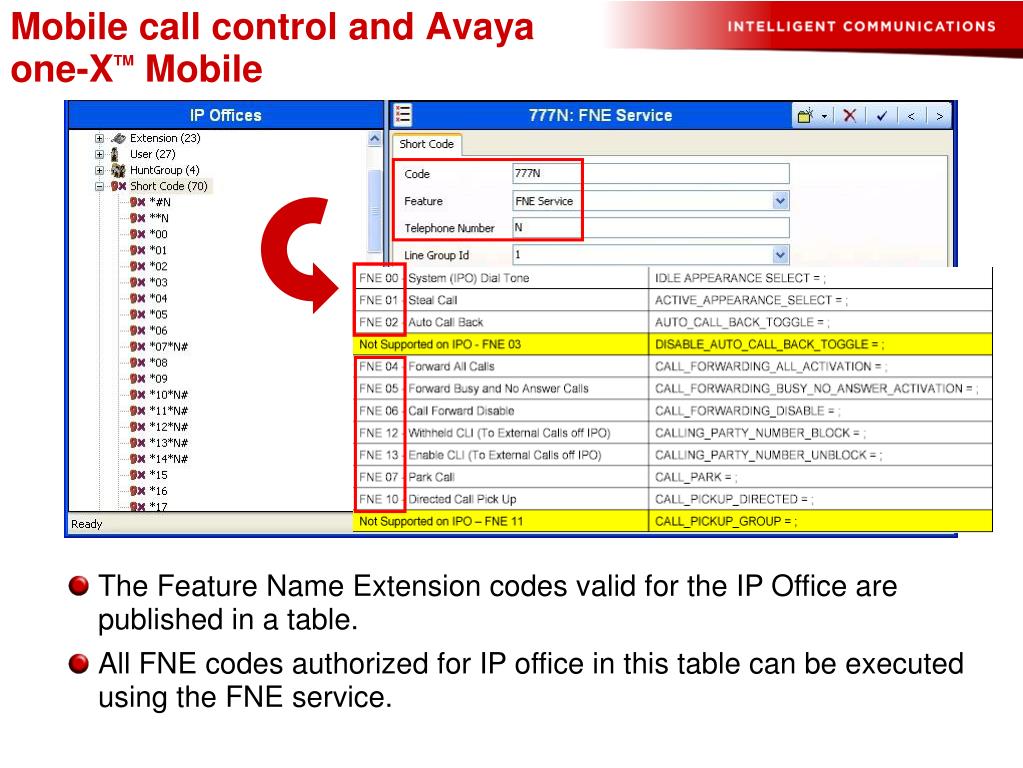This screenshot has height=768, width=1023.
Task: Select short code **N
Action: click(159, 219)
